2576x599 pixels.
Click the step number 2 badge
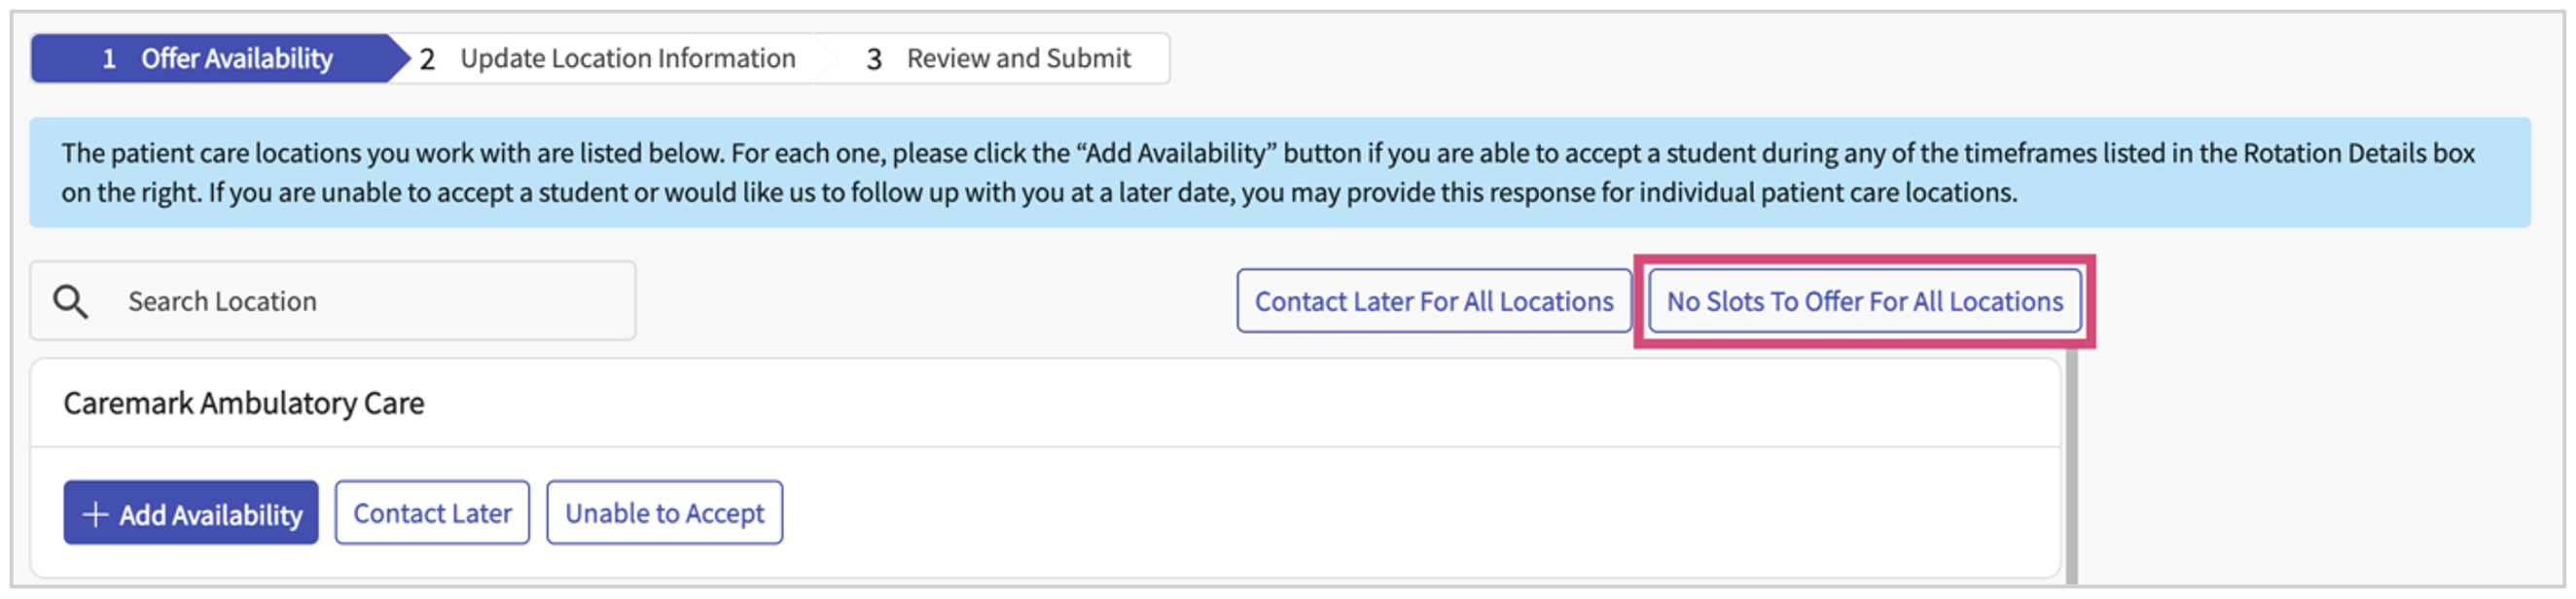[x=427, y=59]
